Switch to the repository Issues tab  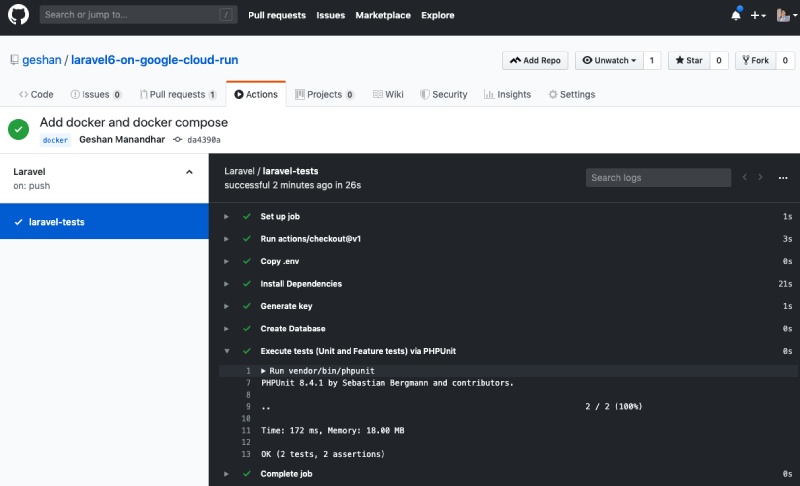click(96, 94)
